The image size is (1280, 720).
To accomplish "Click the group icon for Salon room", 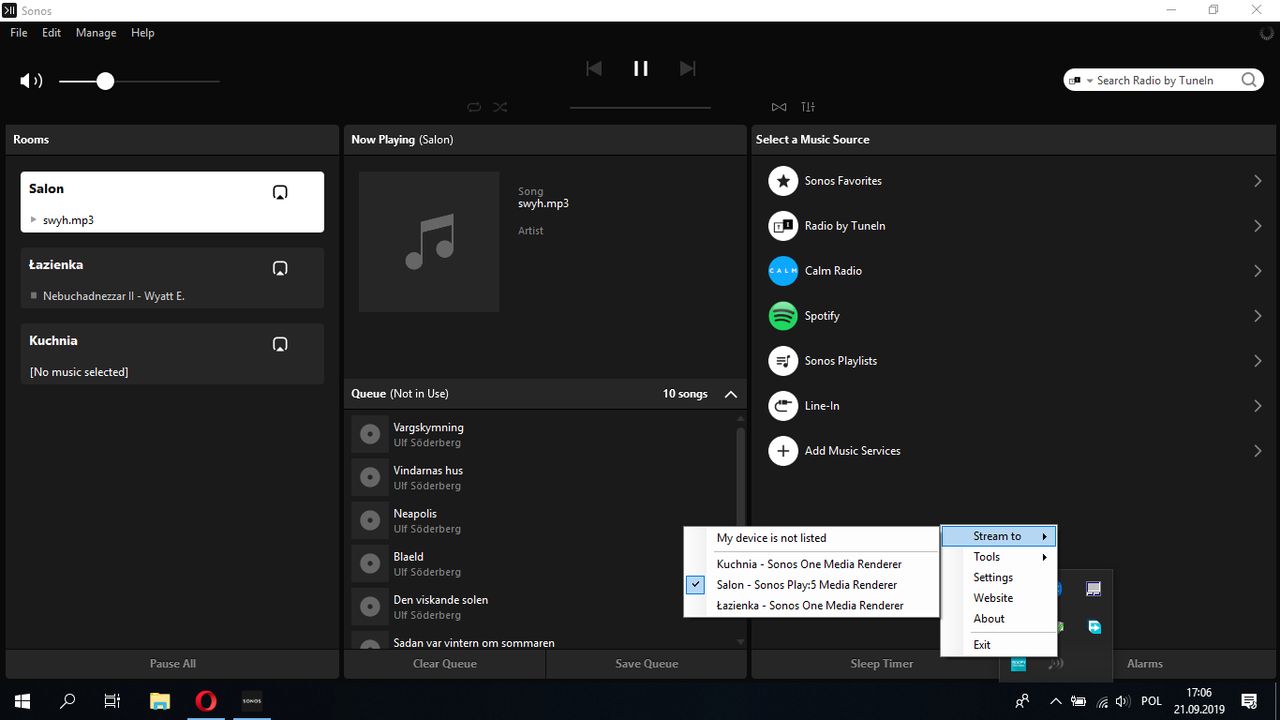I will coord(280,192).
